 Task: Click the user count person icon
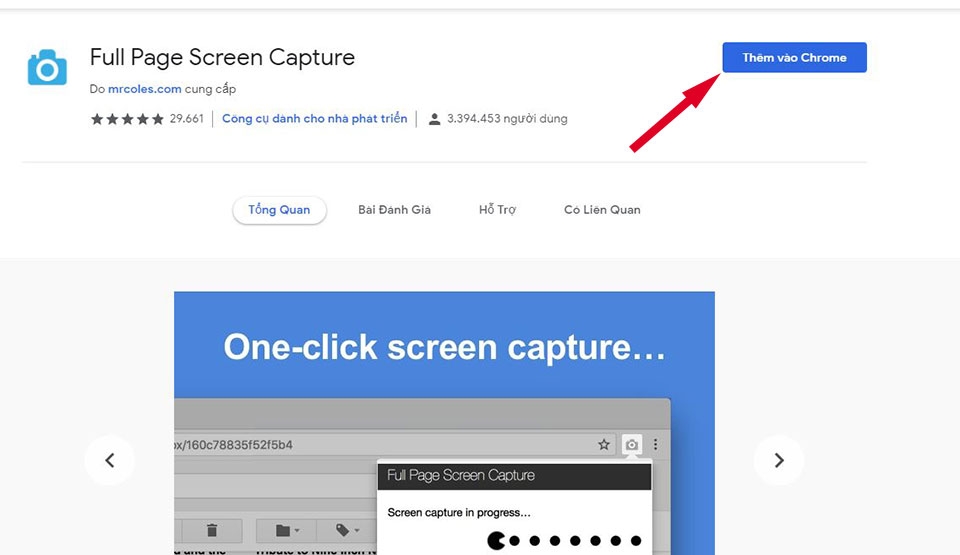click(434, 119)
